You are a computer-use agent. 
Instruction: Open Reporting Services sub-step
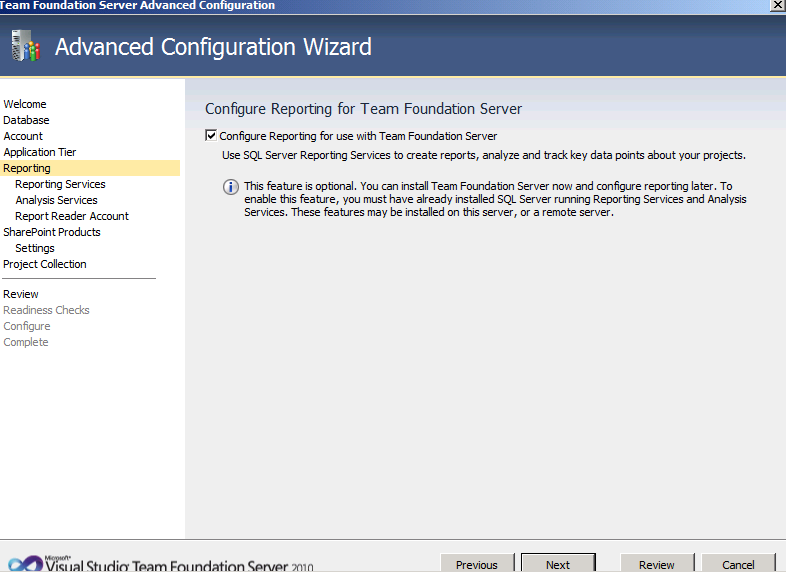tap(60, 184)
